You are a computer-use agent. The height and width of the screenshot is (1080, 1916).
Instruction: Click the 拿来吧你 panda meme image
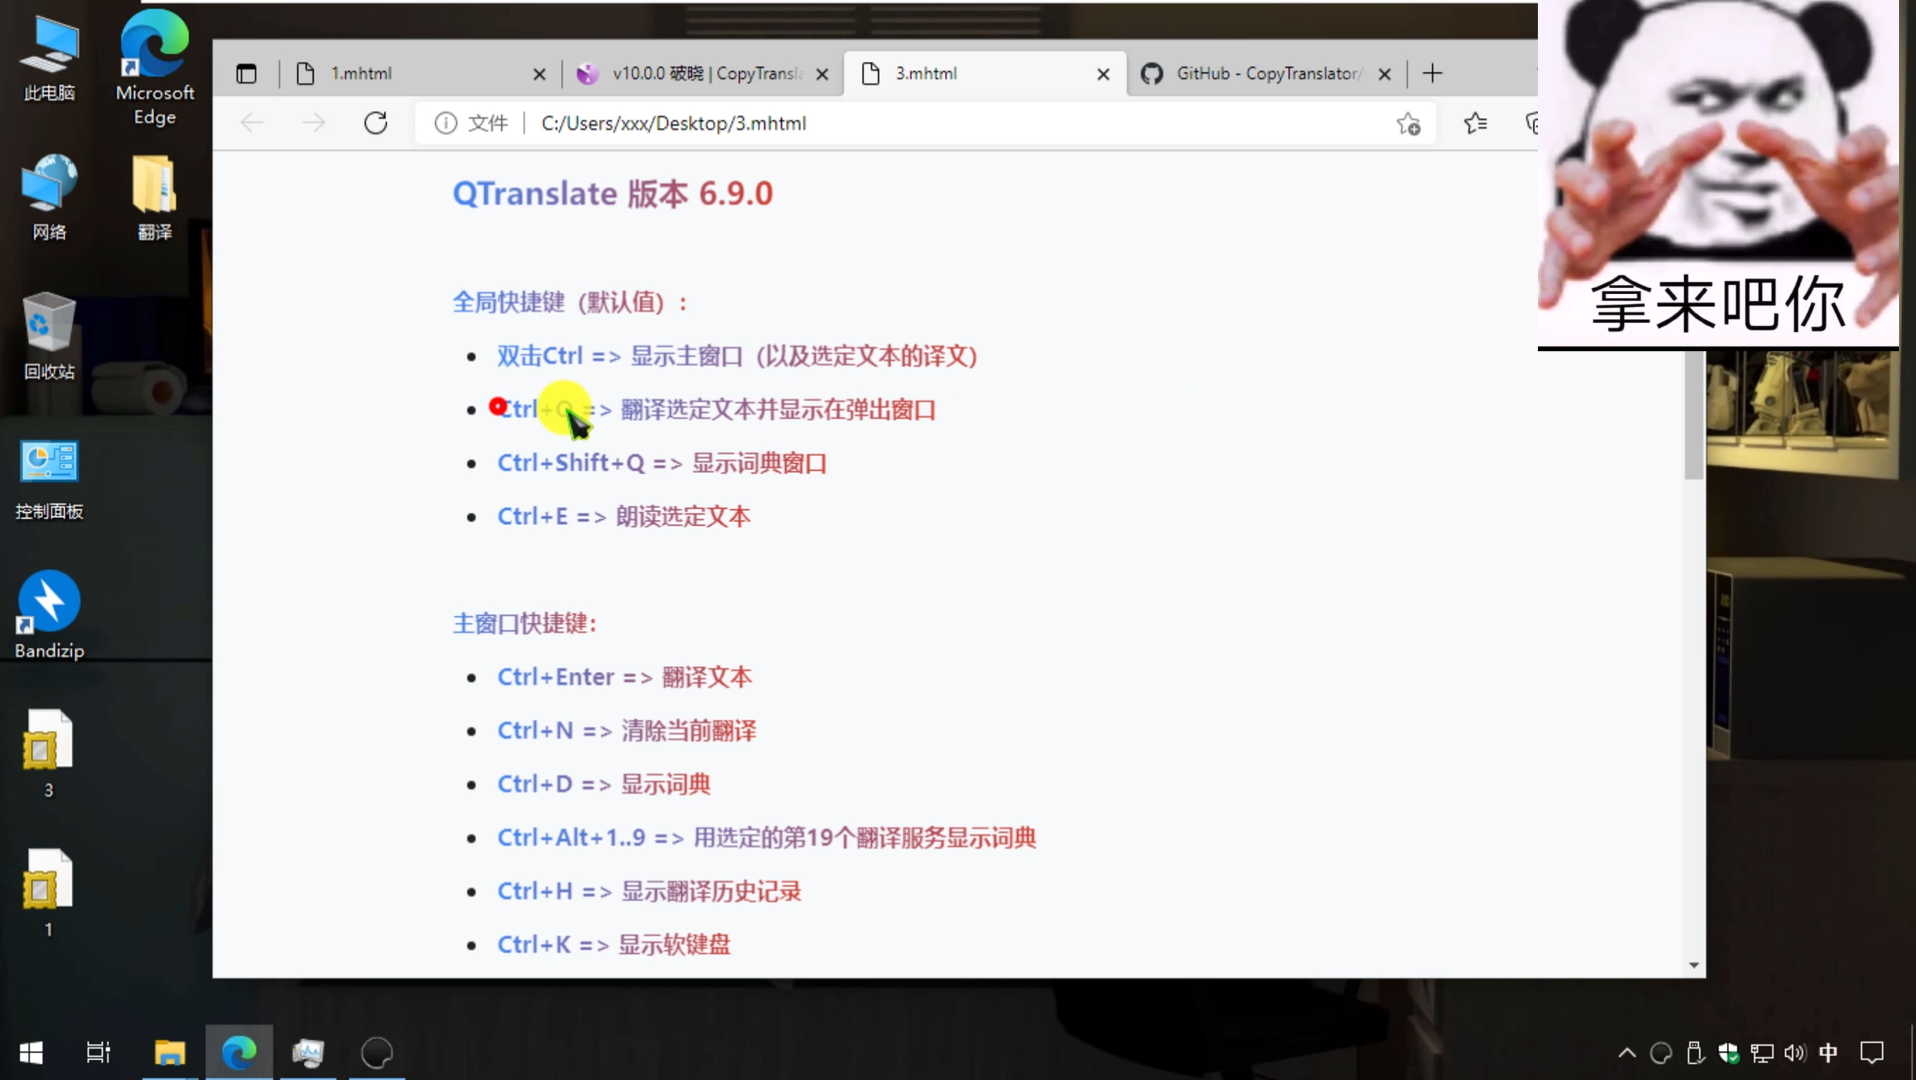(1718, 174)
